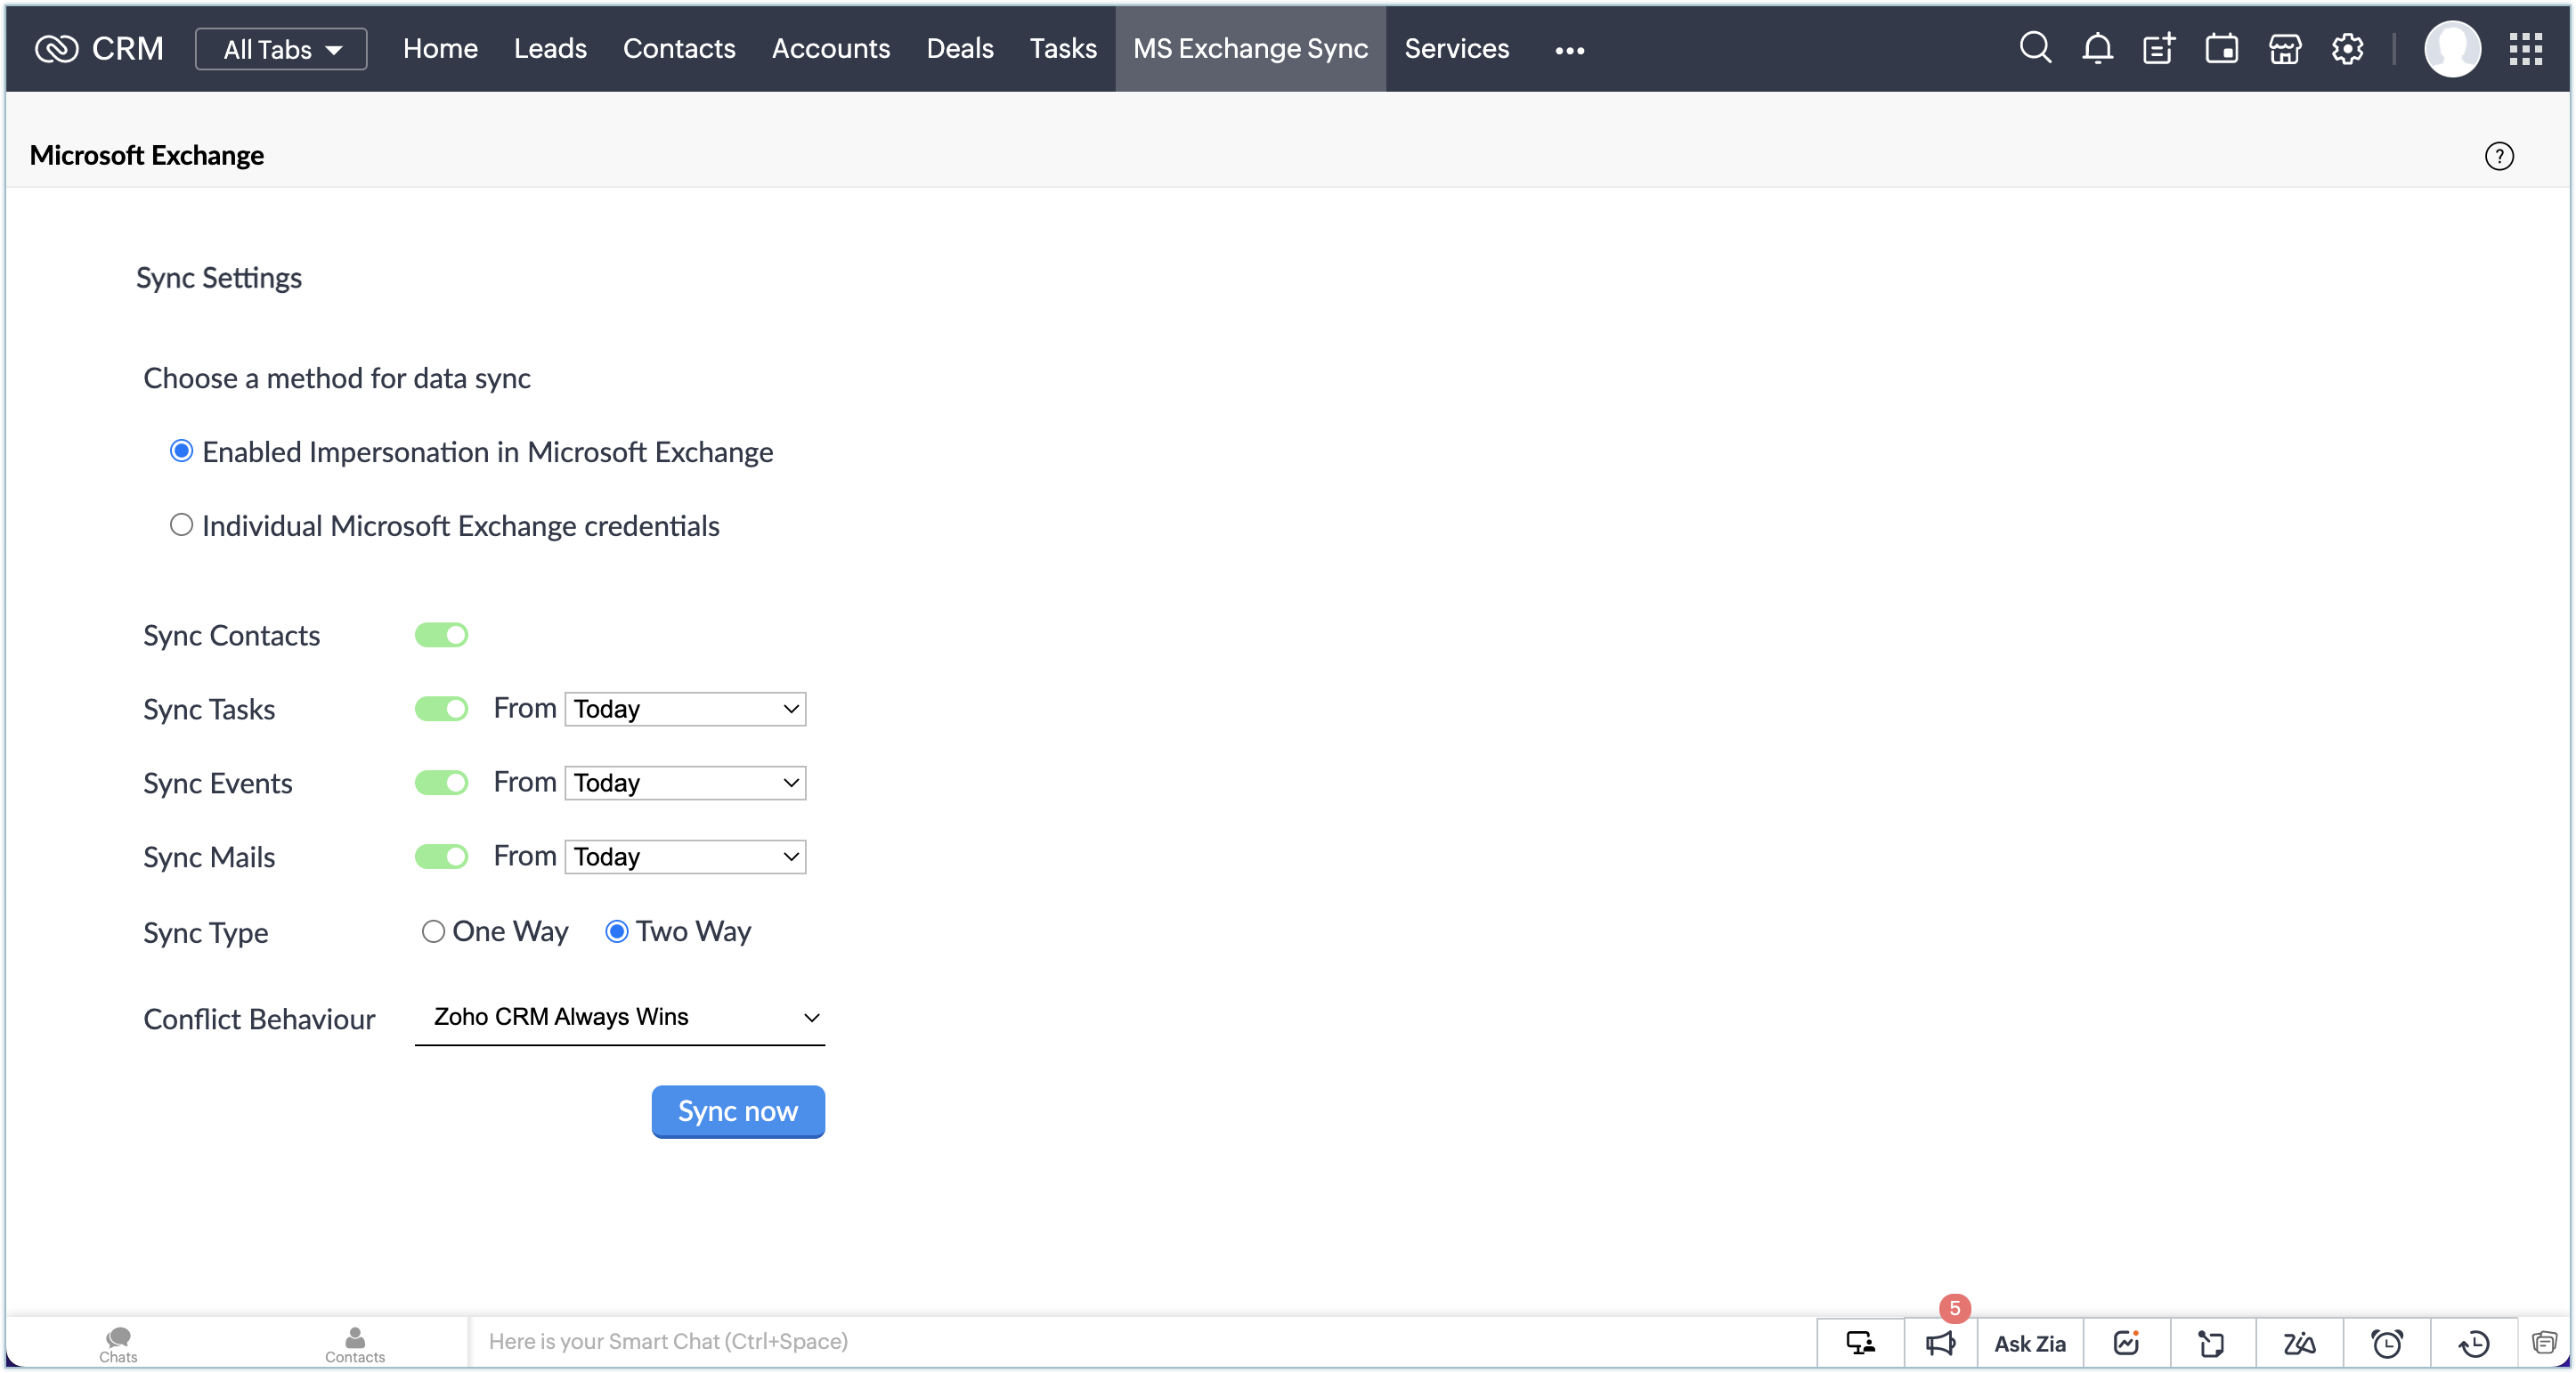This screenshot has height=1373, width=2576.
Task: Open the calendar icon in header
Action: coord(2221,48)
